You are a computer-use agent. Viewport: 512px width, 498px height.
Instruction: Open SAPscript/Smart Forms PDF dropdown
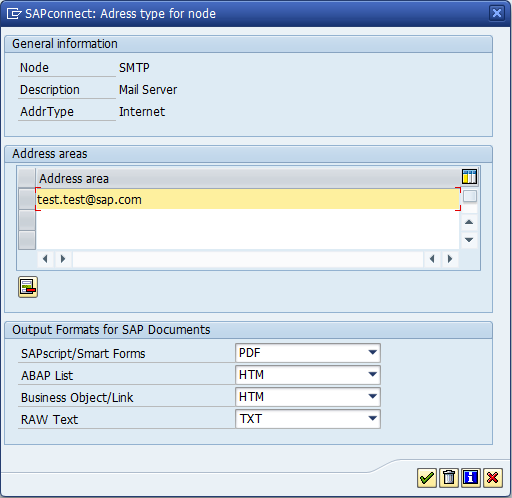(x=308, y=353)
